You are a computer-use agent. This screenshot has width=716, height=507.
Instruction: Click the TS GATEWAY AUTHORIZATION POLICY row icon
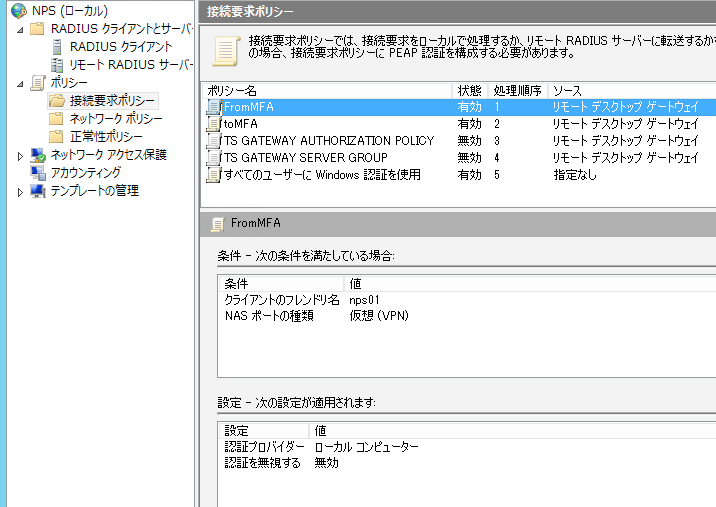tap(214, 141)
